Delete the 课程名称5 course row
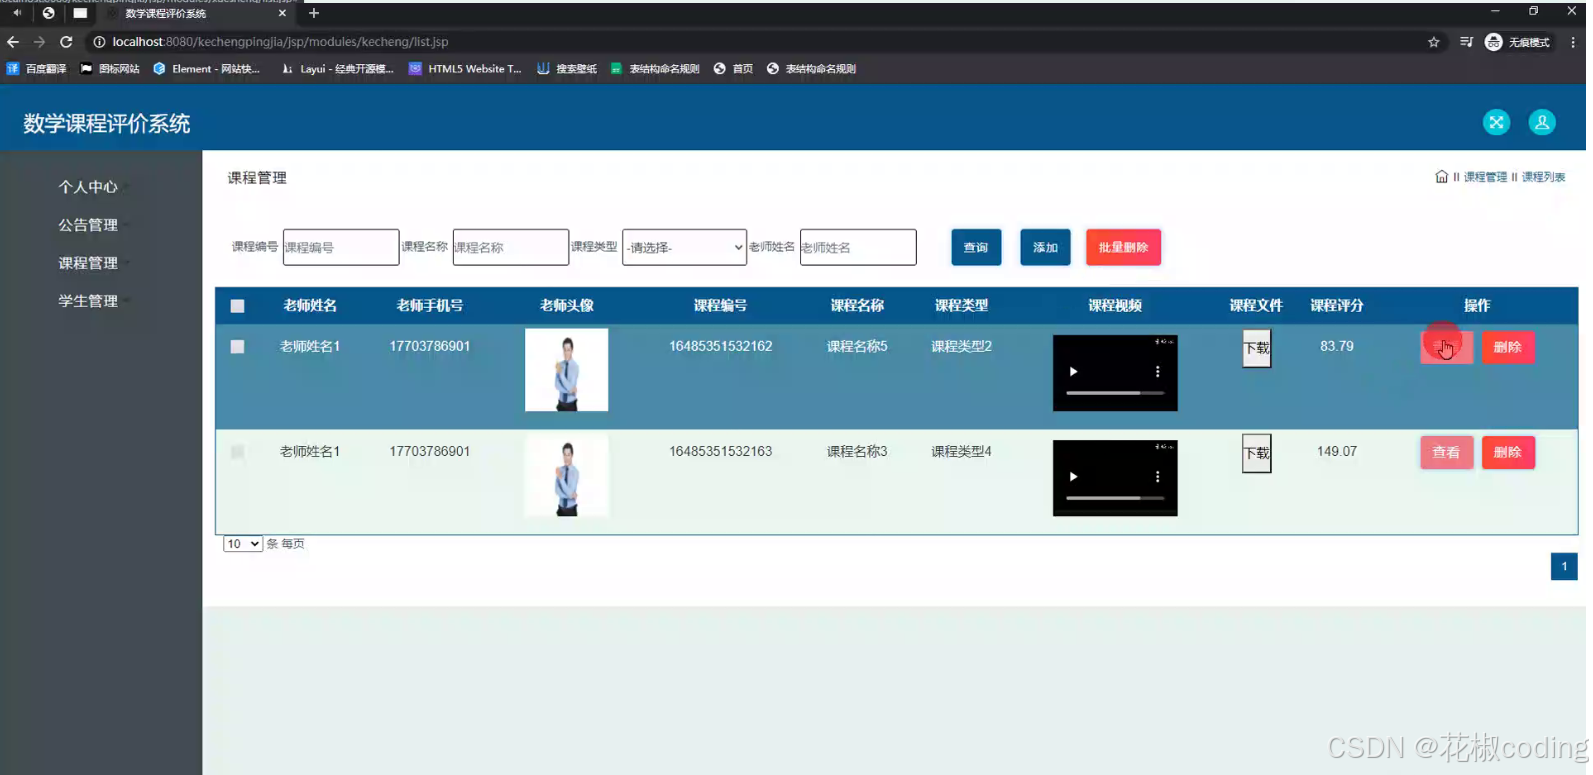Image resolution: width=1593 pixels, height=775 pixels. click(x=1508, y=347)
